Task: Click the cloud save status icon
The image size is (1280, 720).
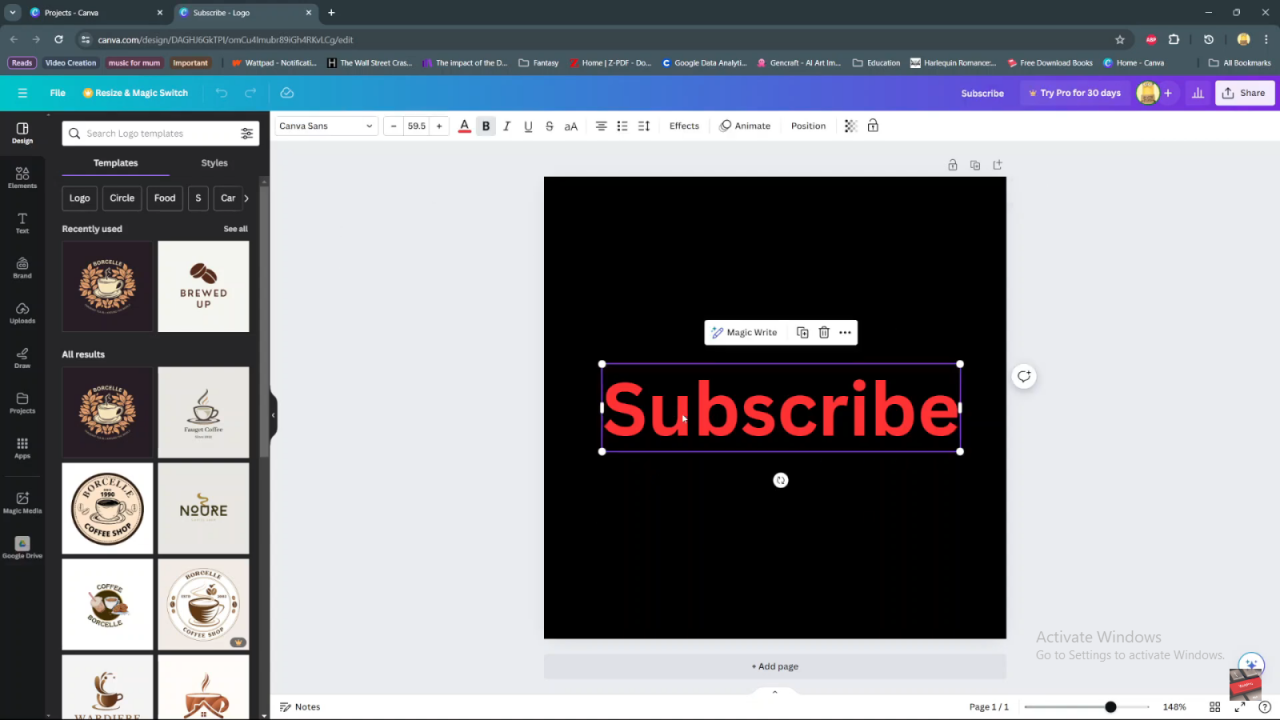Action: click(287, 93)
